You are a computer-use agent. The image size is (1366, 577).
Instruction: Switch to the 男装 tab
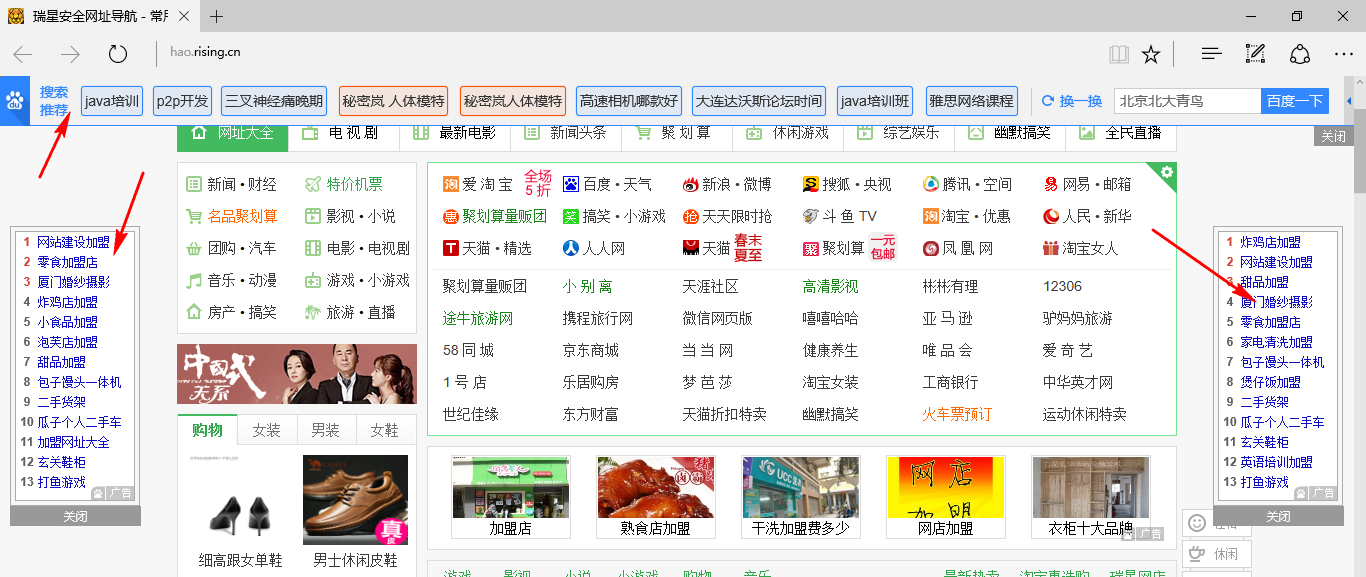(x=325, y=430)
